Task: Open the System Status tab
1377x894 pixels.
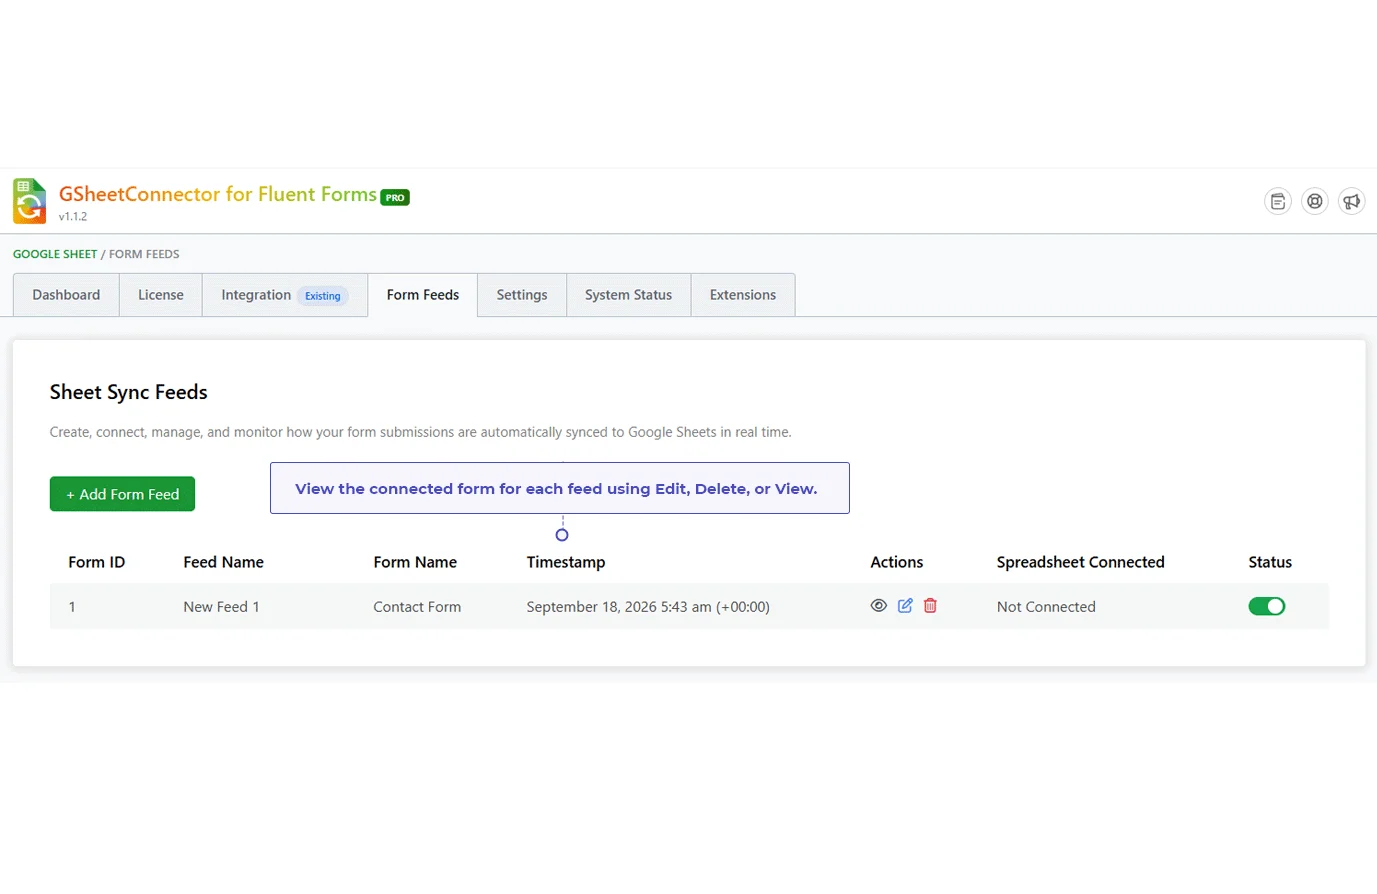Action: (629, 295)
